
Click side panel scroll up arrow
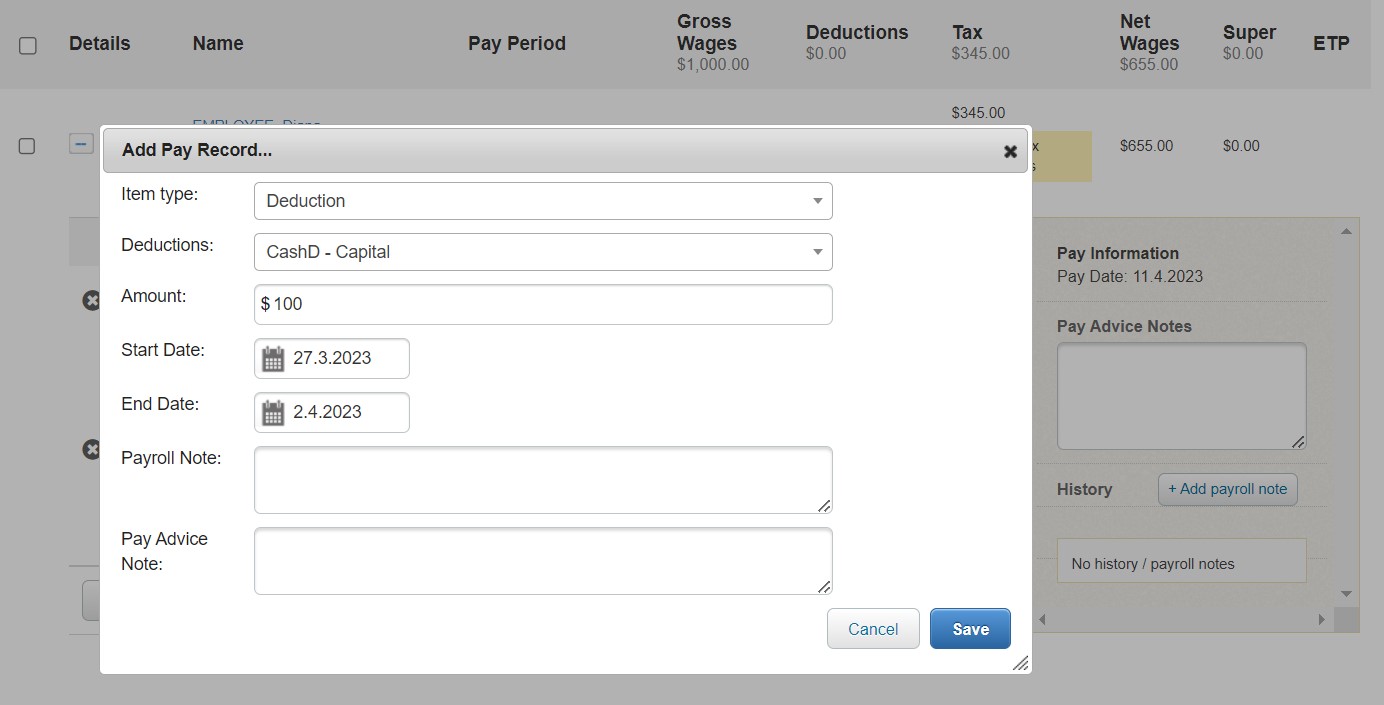point(1346,231)
